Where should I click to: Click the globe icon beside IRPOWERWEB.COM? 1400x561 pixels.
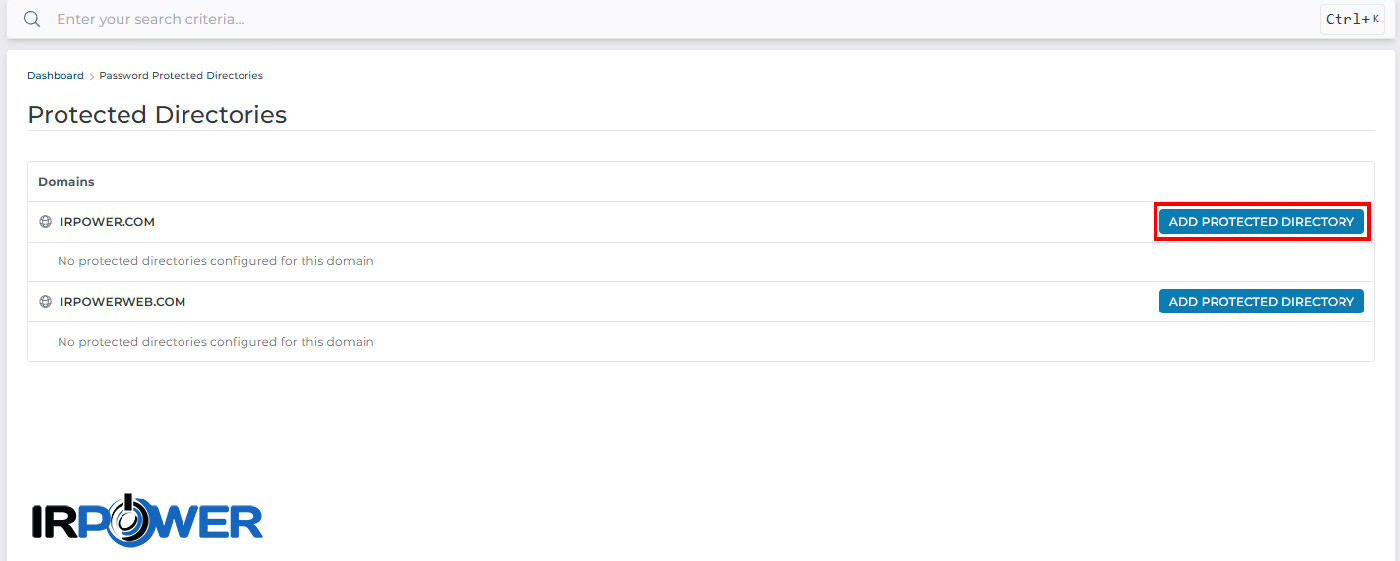(x=45, y=302)
